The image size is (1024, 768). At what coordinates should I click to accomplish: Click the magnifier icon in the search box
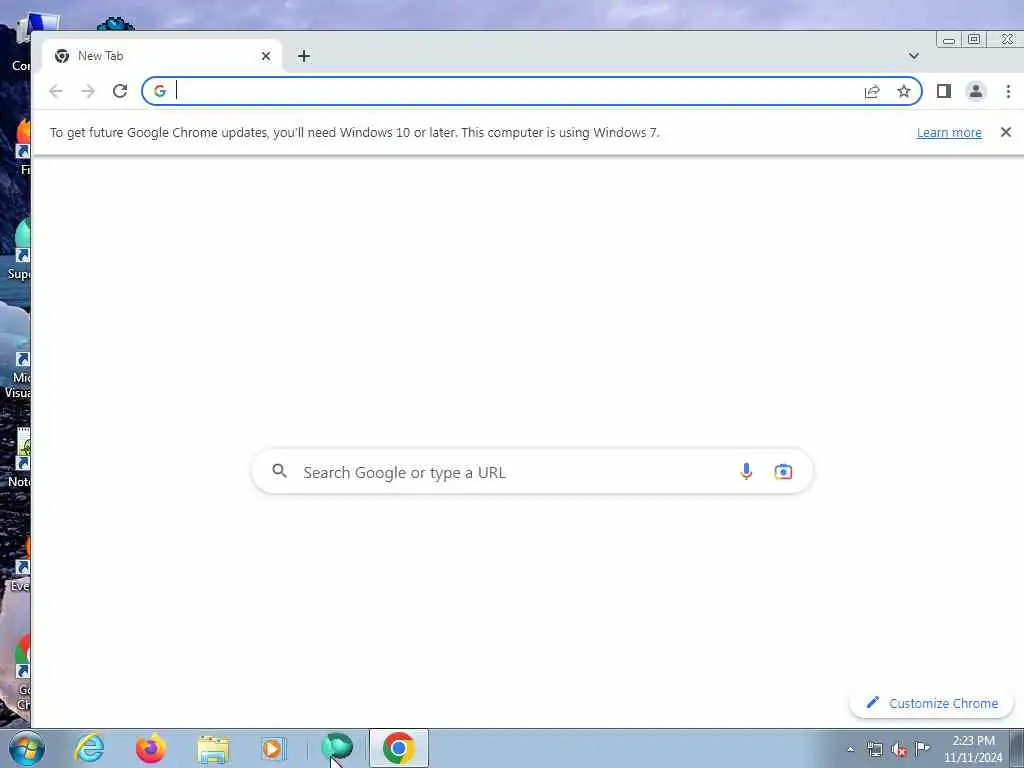280,471
